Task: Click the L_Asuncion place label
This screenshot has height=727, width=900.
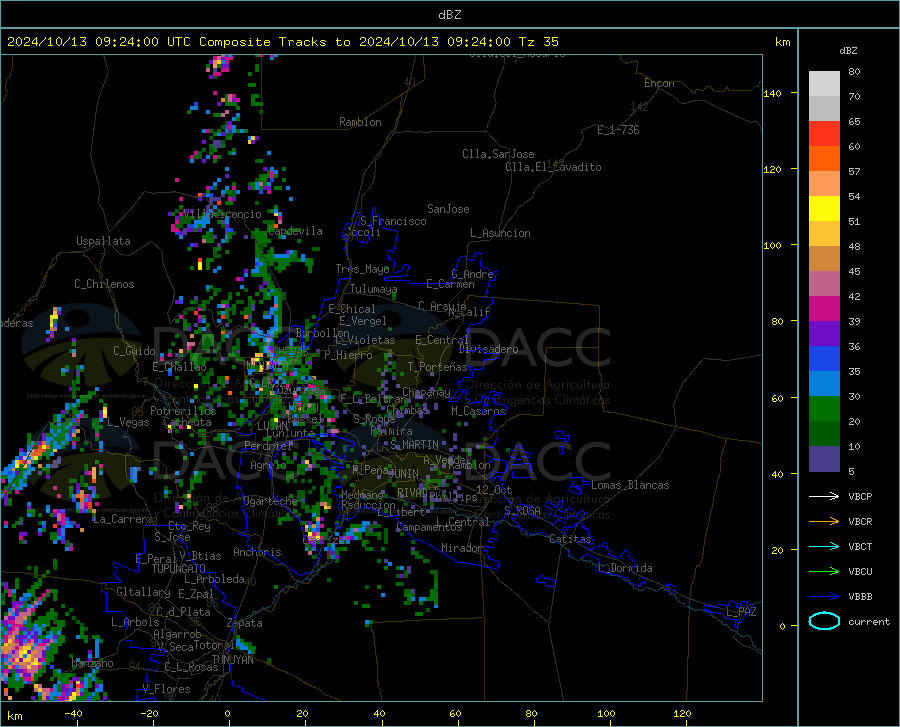Action: click(500, 233)
